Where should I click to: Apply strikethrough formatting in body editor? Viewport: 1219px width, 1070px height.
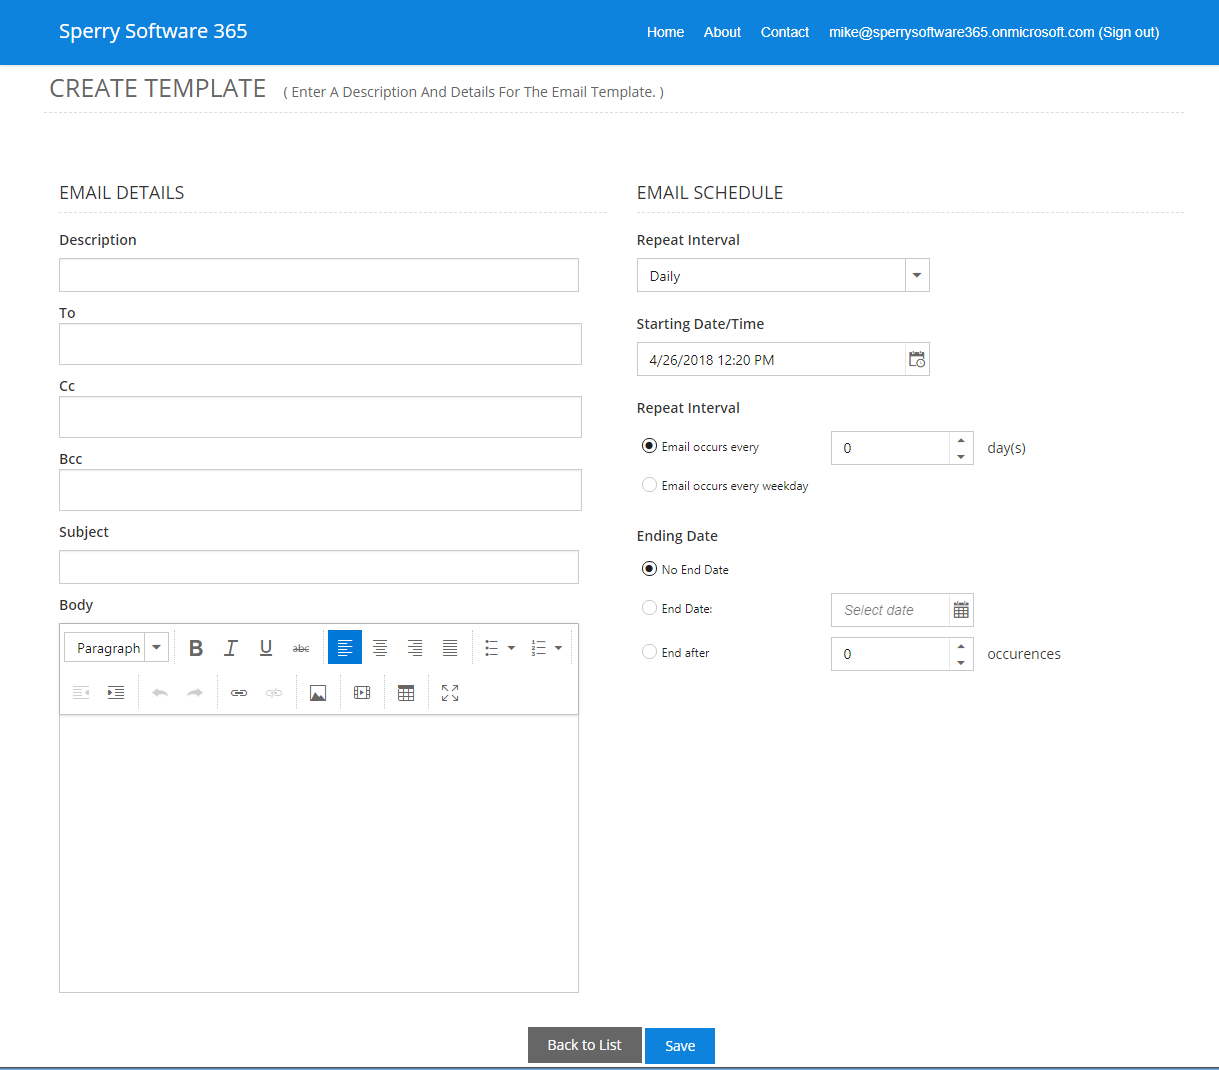tap(301, 648)
